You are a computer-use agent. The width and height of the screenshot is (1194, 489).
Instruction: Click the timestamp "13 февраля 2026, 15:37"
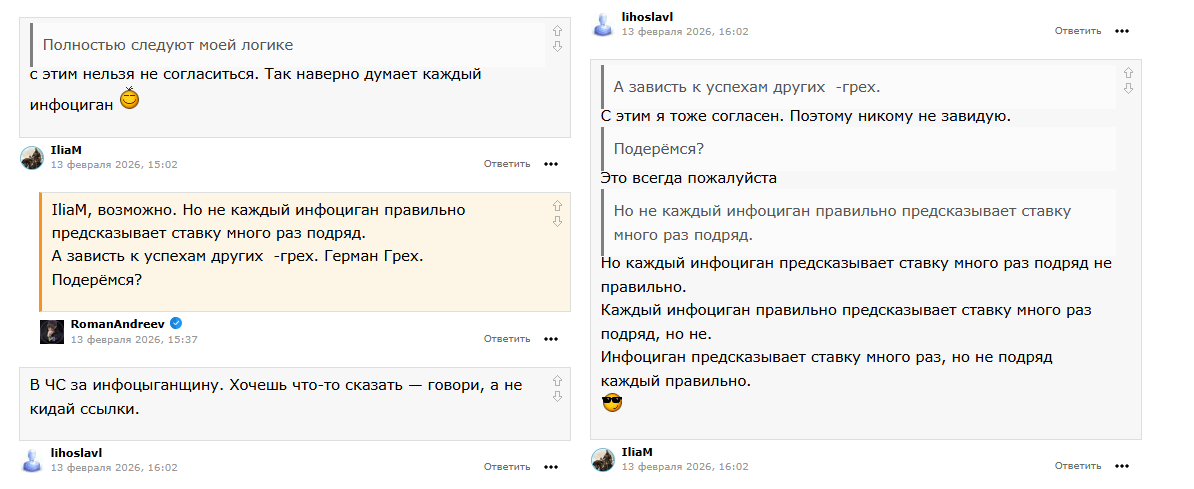point(134,340)
